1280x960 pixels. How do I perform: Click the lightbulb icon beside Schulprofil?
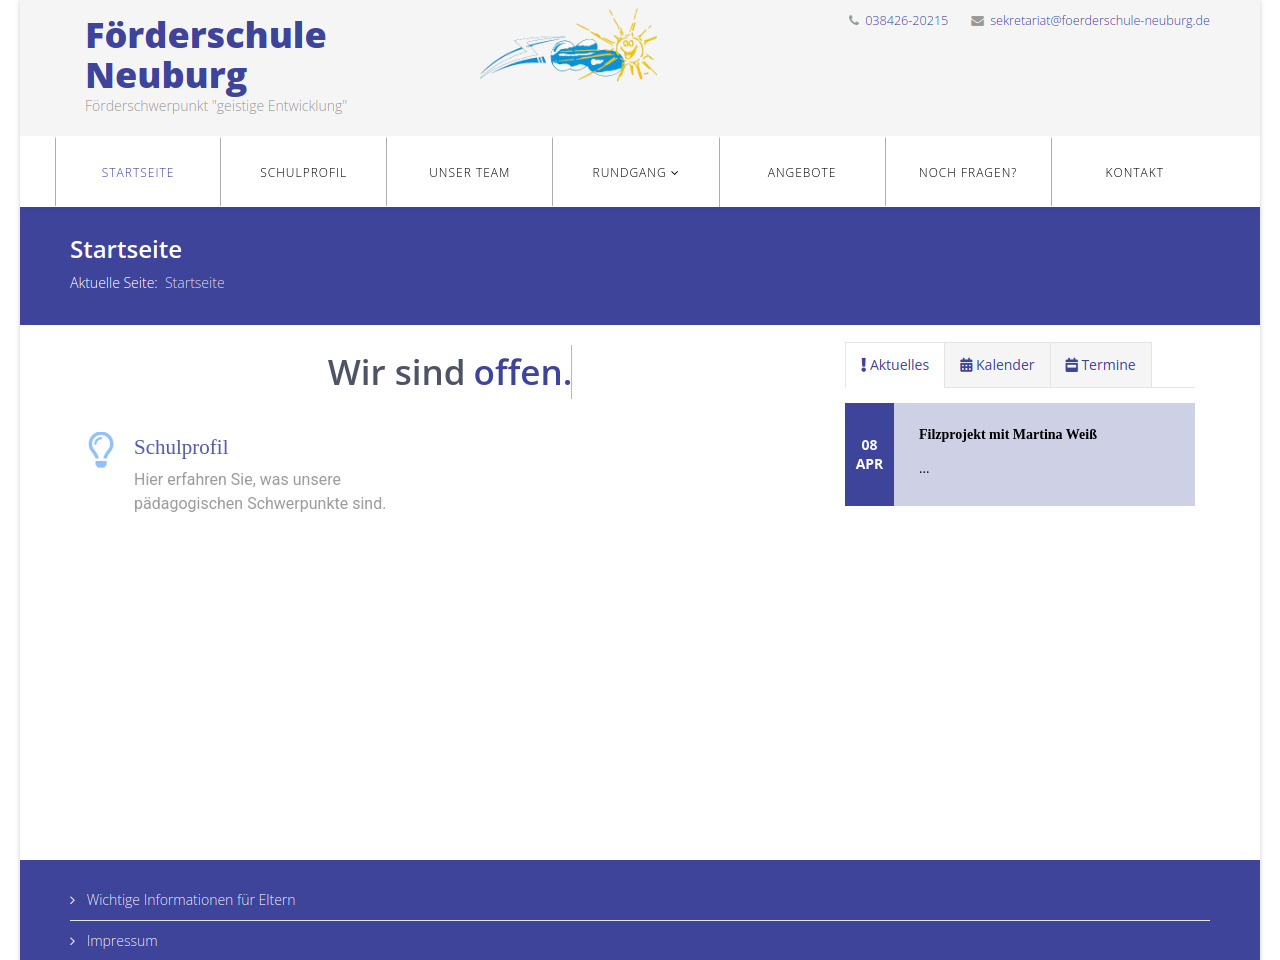tap(101, 450)
